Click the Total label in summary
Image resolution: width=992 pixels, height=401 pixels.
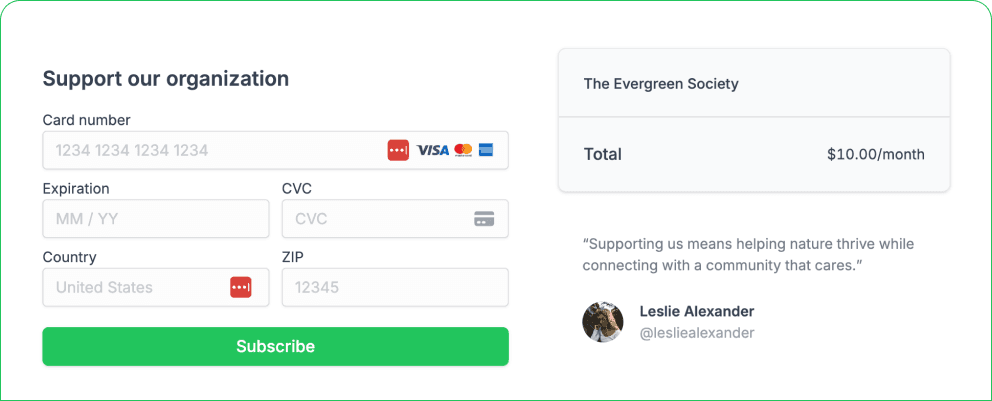pos(603,154)
